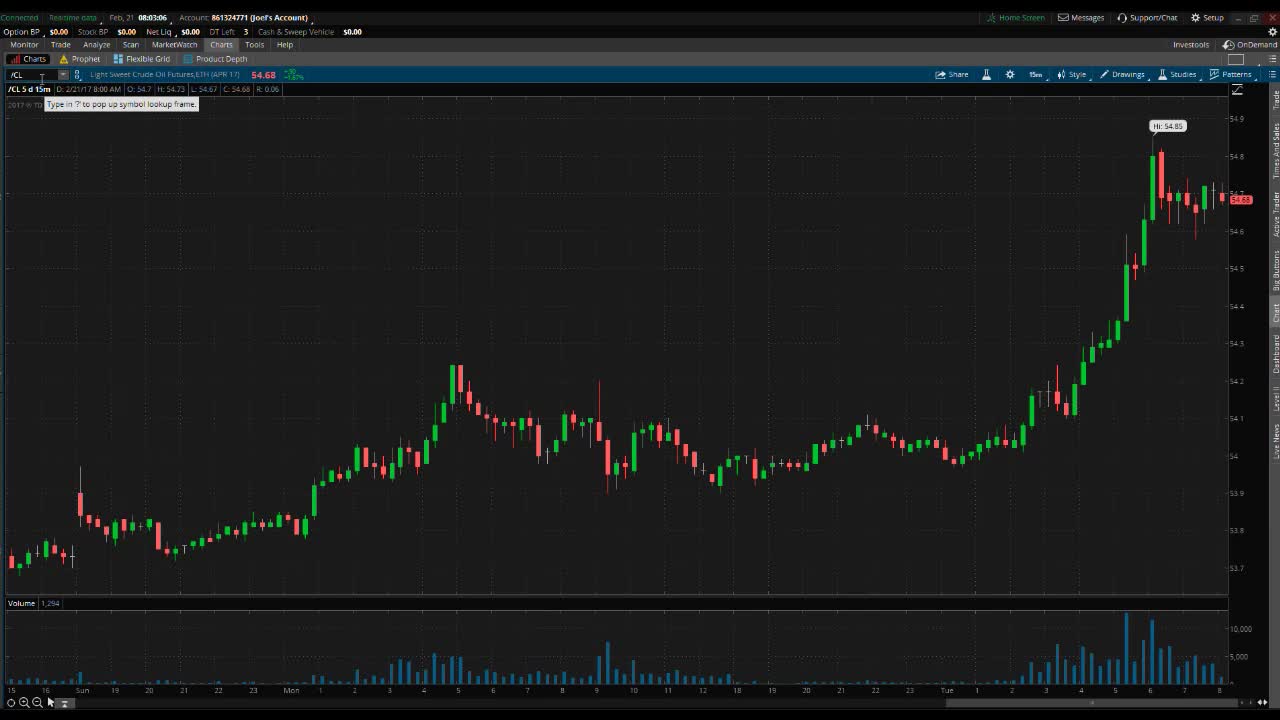Open the list menu icon above Patterns
1280x720 pixels.
tap(1272, 59)
